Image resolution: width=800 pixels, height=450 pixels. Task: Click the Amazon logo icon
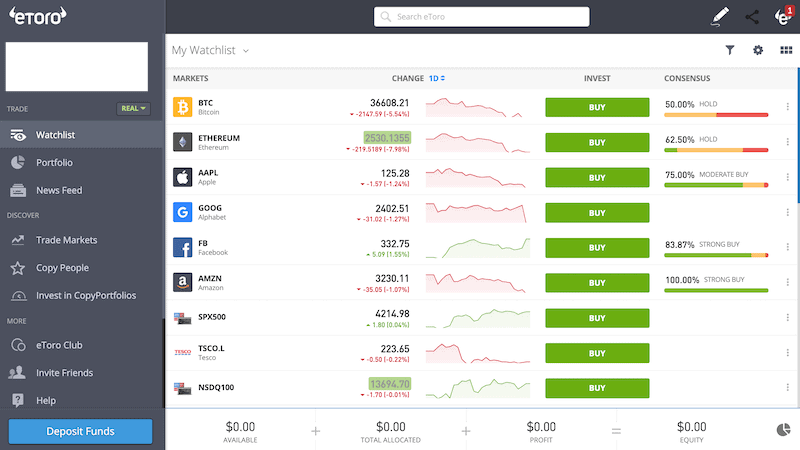pyautogui.click(x=182, y=282)
